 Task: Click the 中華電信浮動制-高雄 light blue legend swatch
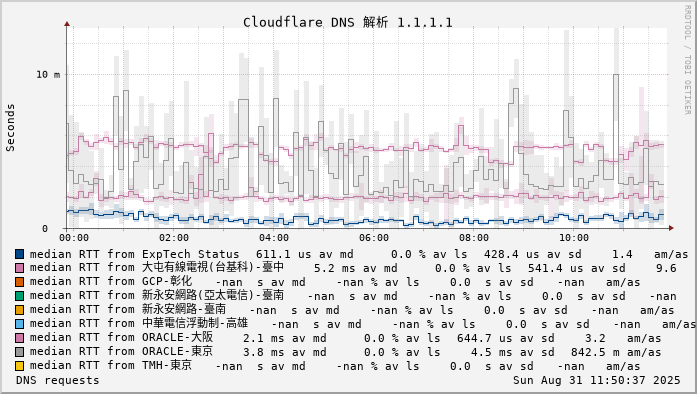point(20,324)
